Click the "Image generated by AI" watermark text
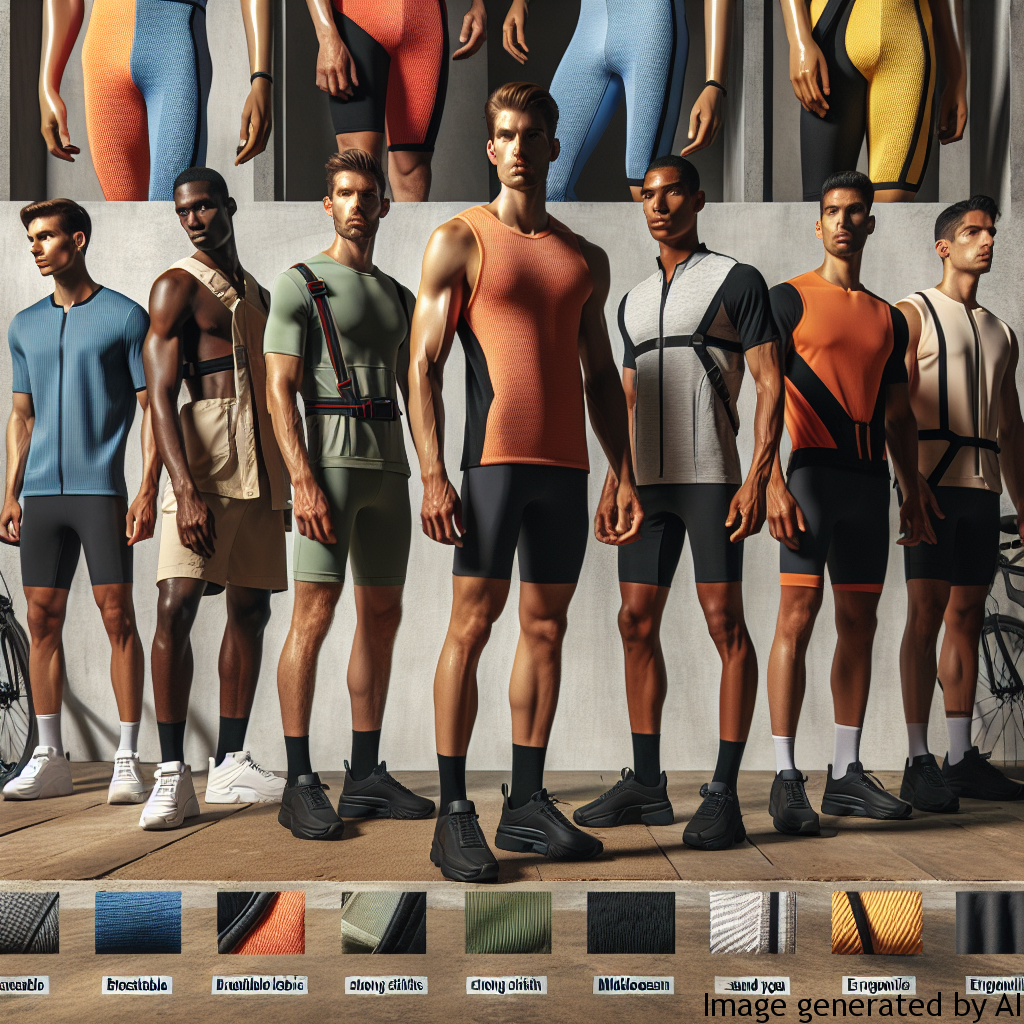Screen dimensions: 1024x1024 (x=862, y=1005)
